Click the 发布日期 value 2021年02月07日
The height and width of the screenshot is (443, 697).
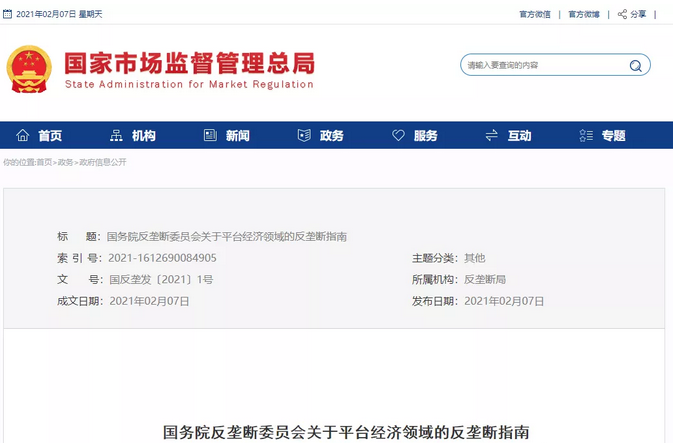tap(504, 301)
